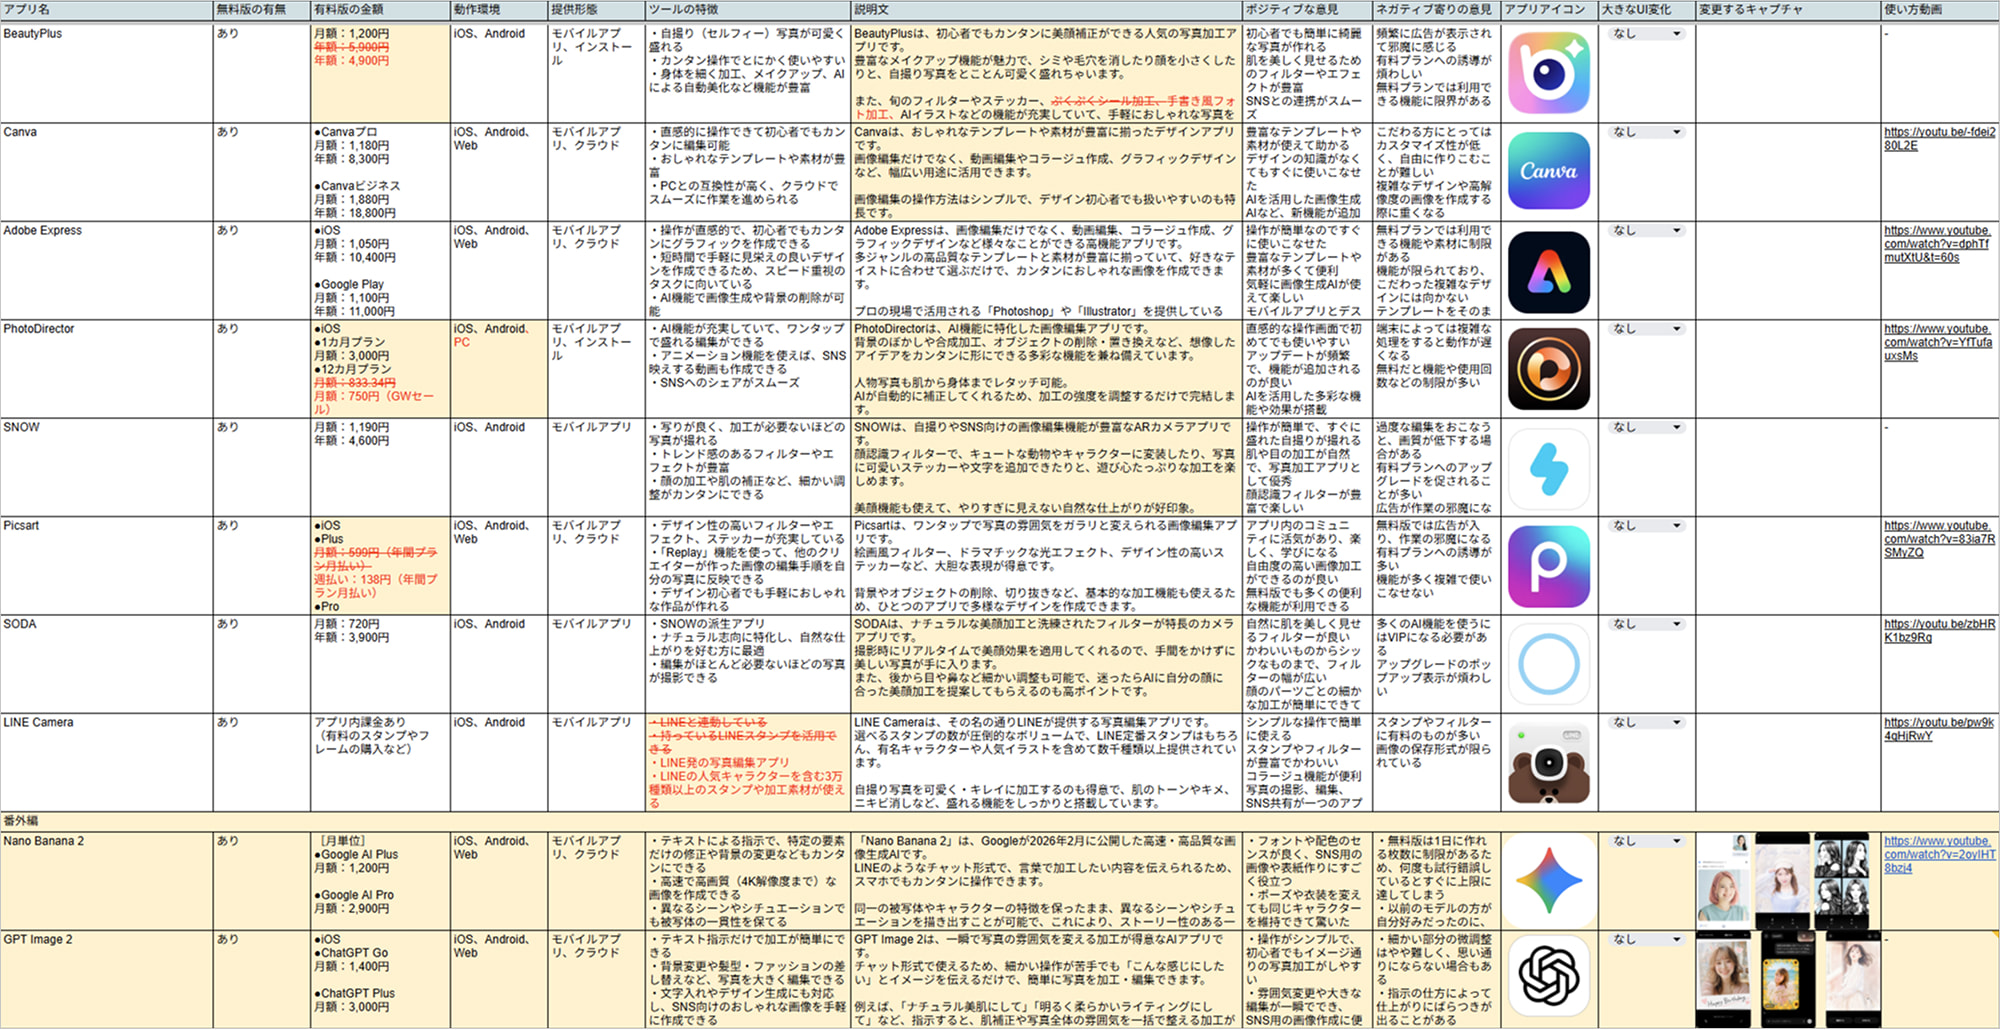Screen dimensions: 2000x1030
Task: Open the UI change dropdown for PhotoDirector
Action: 1646,328
